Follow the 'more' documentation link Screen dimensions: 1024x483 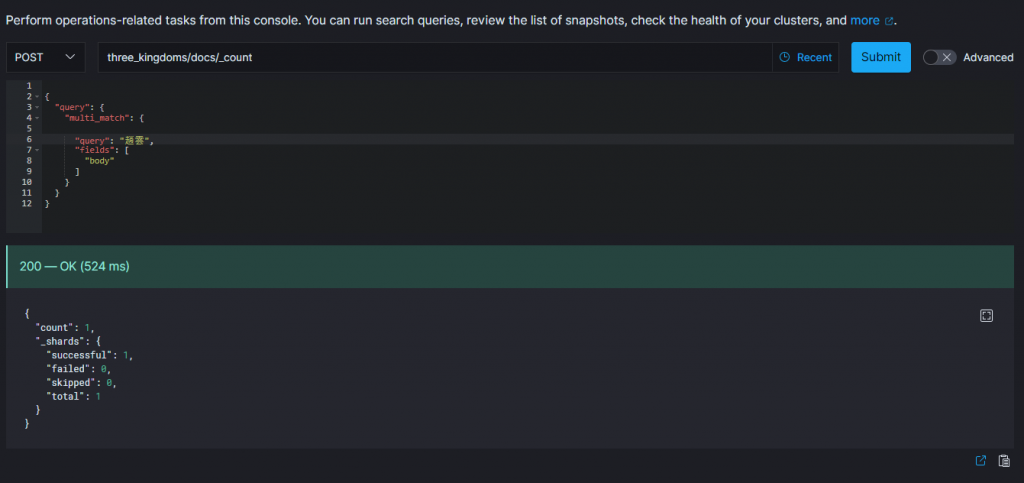pyautogui.click(x=864, y=20)
